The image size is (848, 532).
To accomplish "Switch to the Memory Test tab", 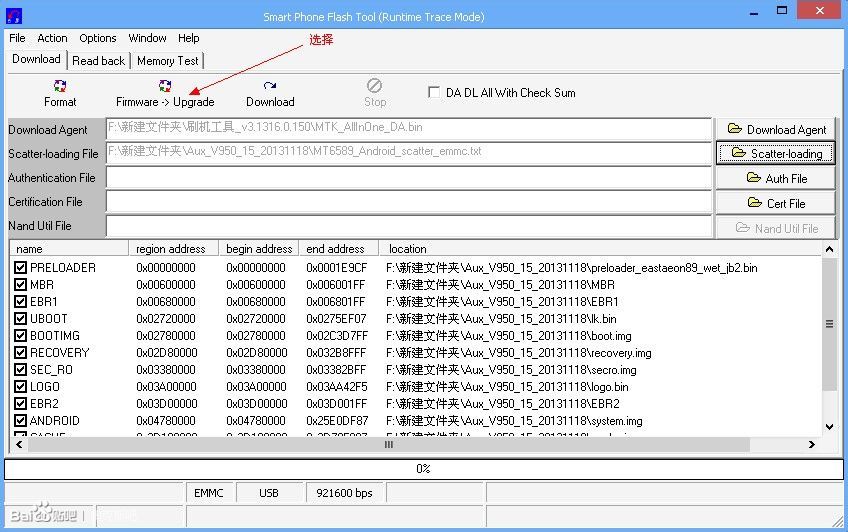I will click(168, 61).
